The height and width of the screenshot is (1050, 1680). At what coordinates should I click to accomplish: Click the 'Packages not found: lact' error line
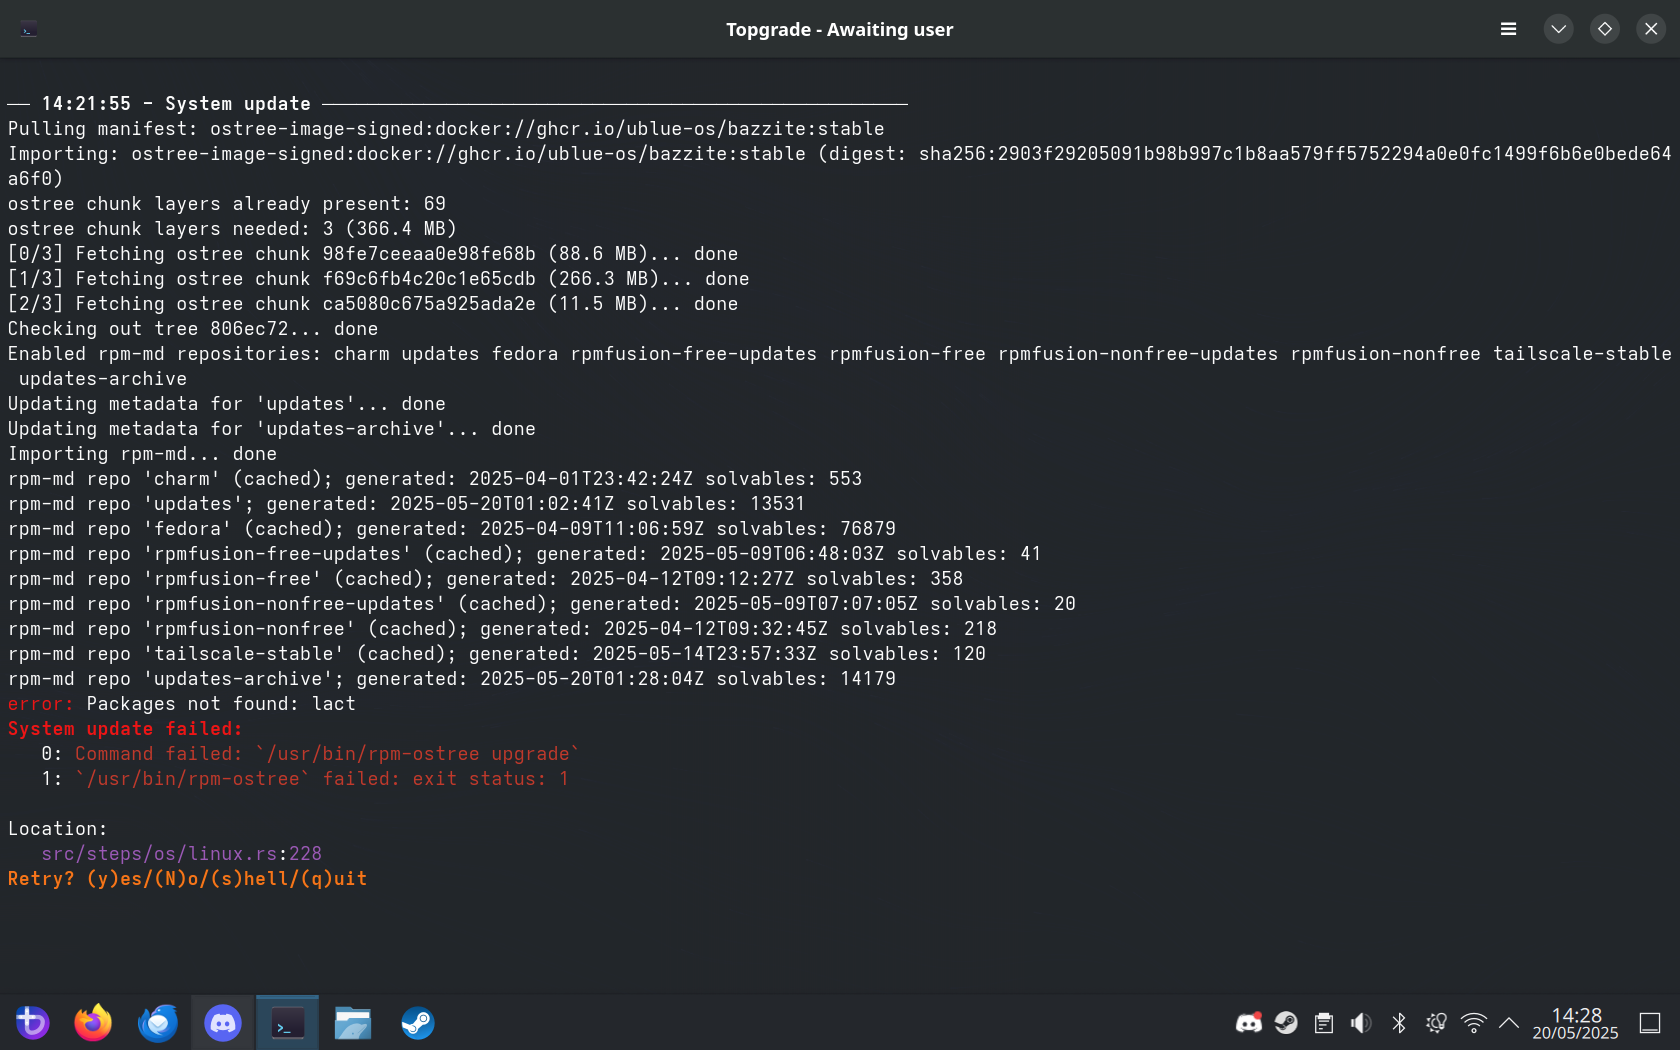182,704
